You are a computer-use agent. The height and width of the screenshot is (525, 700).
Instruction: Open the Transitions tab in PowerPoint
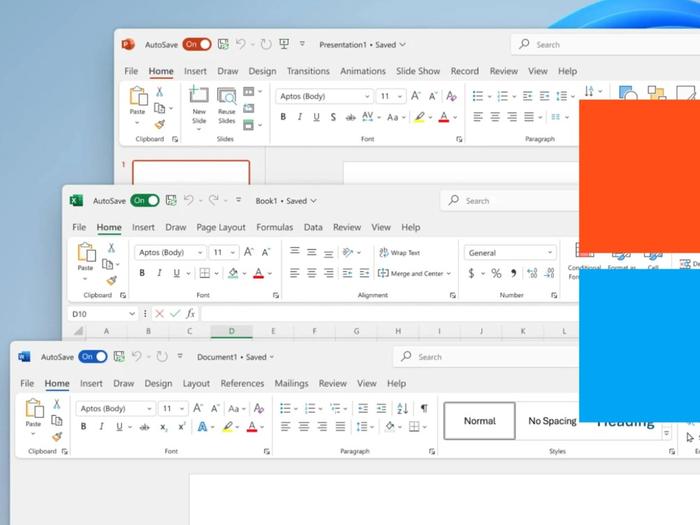pos(308,71)
